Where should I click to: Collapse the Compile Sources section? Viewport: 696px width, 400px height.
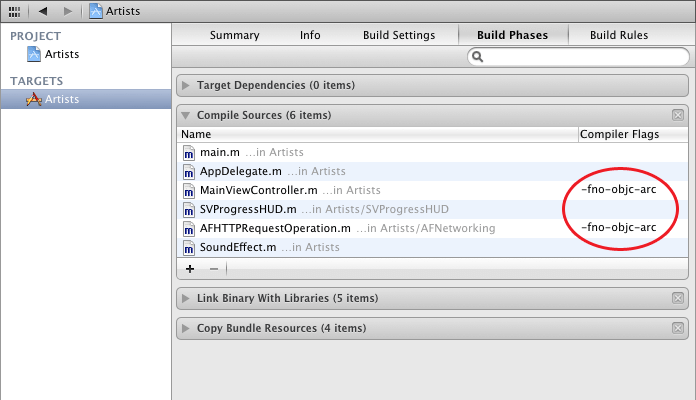pos(187,115)
